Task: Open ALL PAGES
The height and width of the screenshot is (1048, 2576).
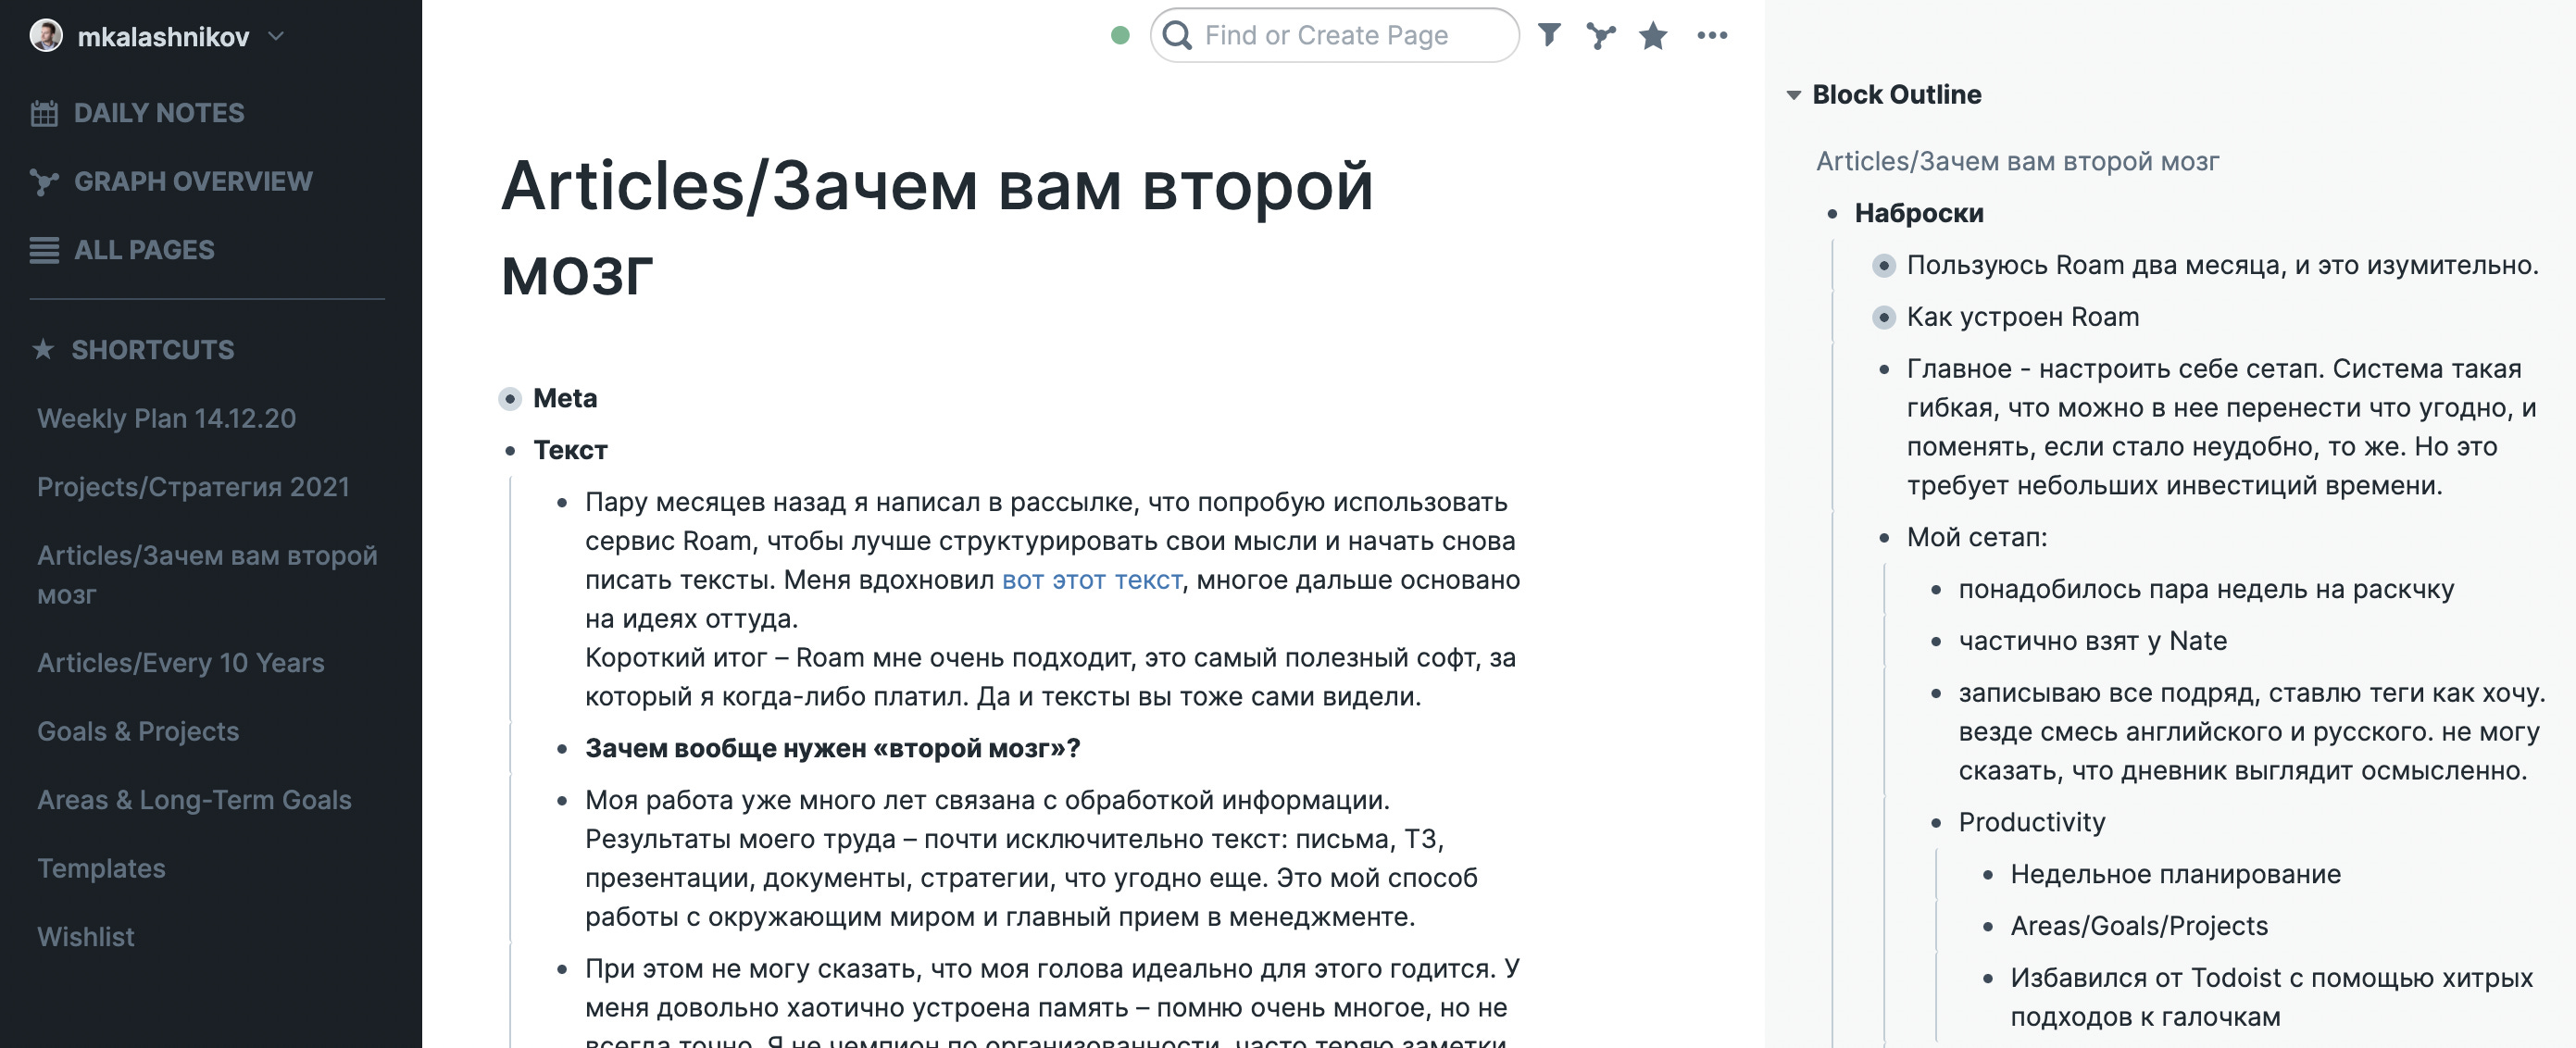Action: coord(144,250)
